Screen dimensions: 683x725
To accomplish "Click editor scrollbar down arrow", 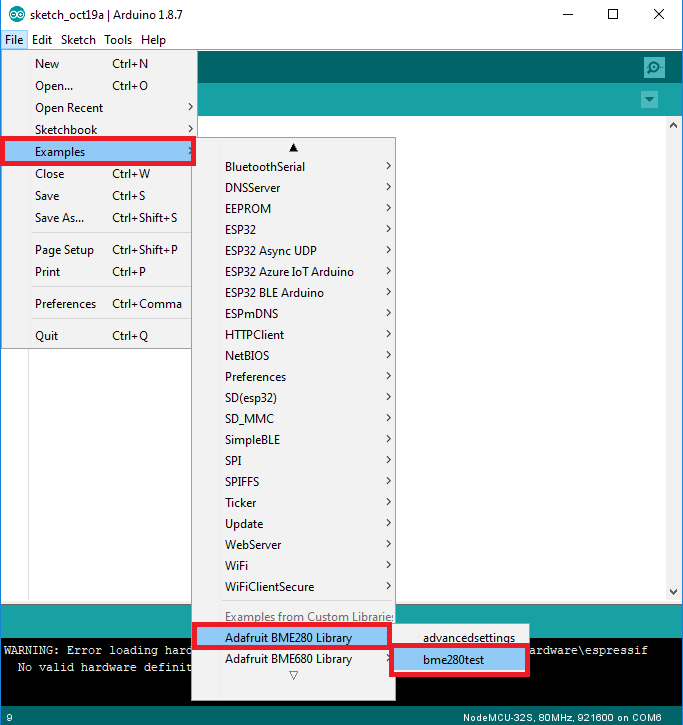I will click(x=673, y=592).
